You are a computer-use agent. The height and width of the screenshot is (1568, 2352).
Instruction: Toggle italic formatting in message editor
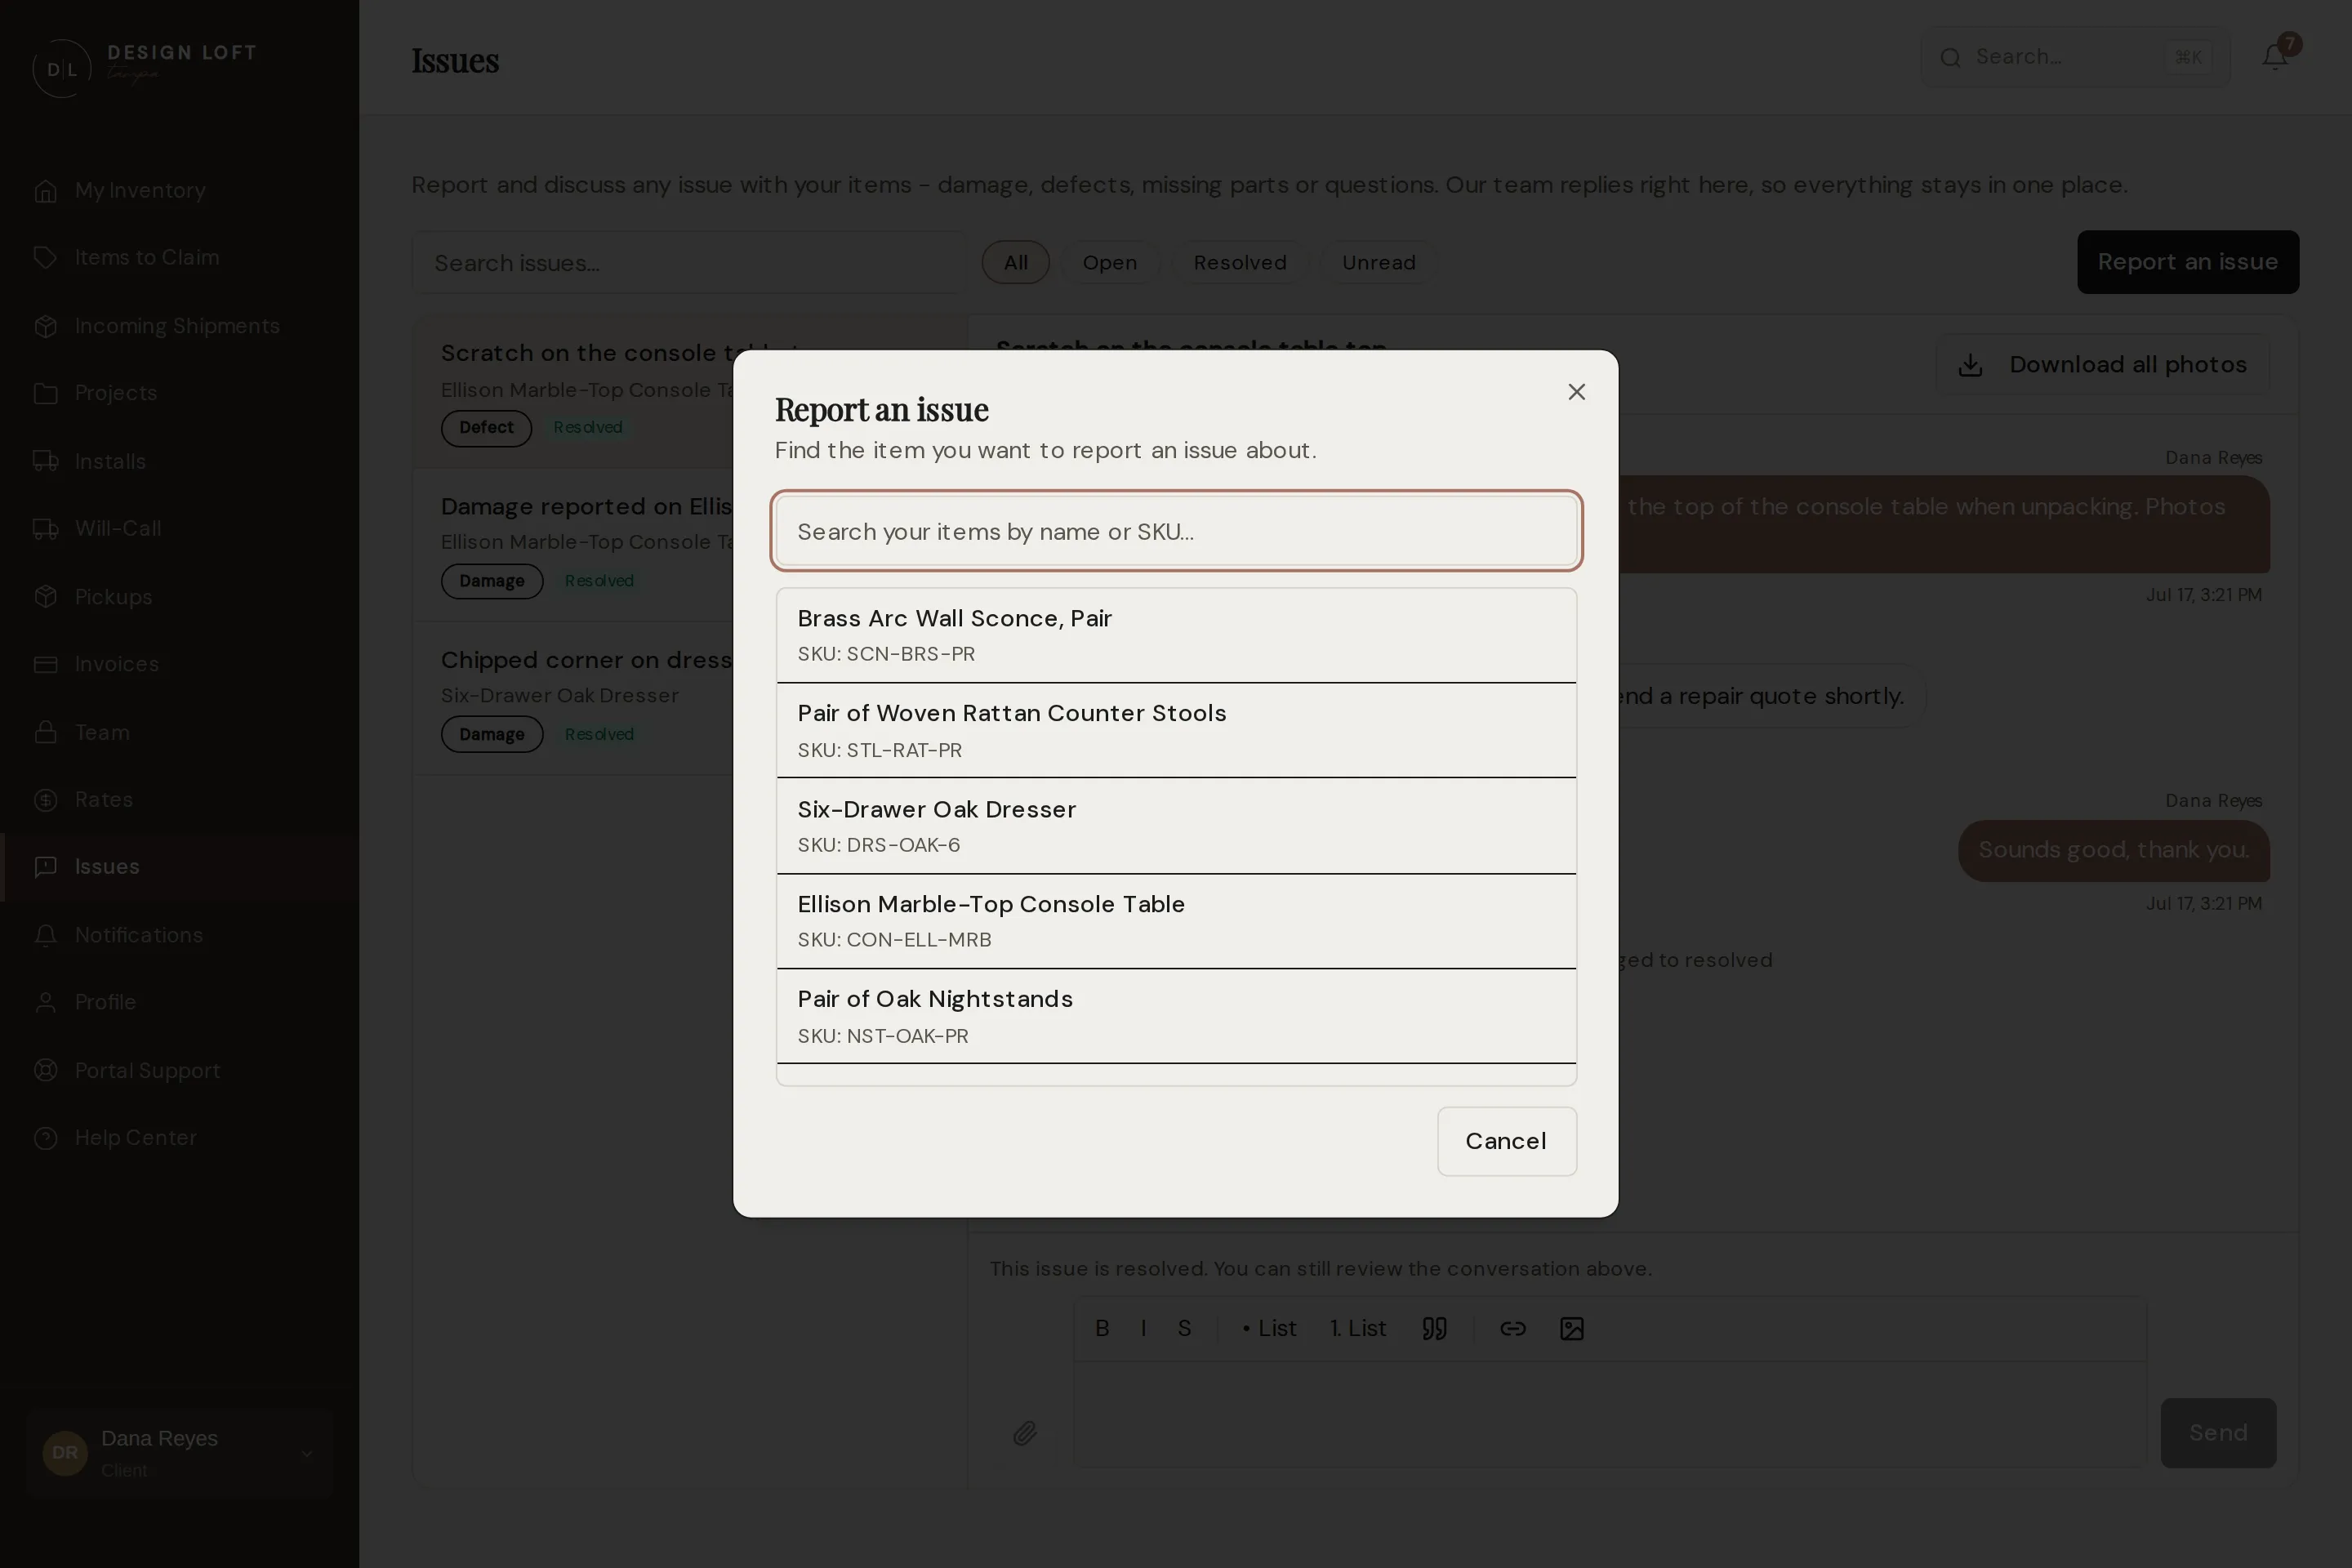(x=1143, y=1328)
